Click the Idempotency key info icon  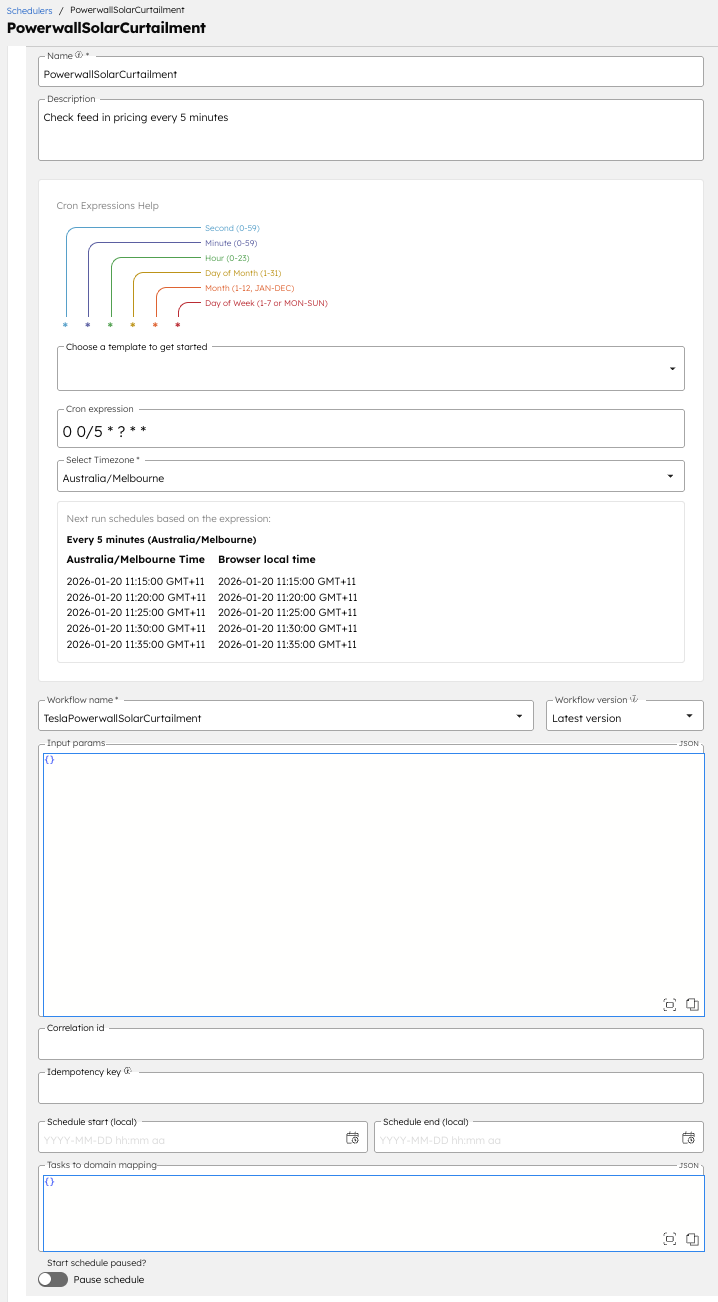(x=127, y=1071)
